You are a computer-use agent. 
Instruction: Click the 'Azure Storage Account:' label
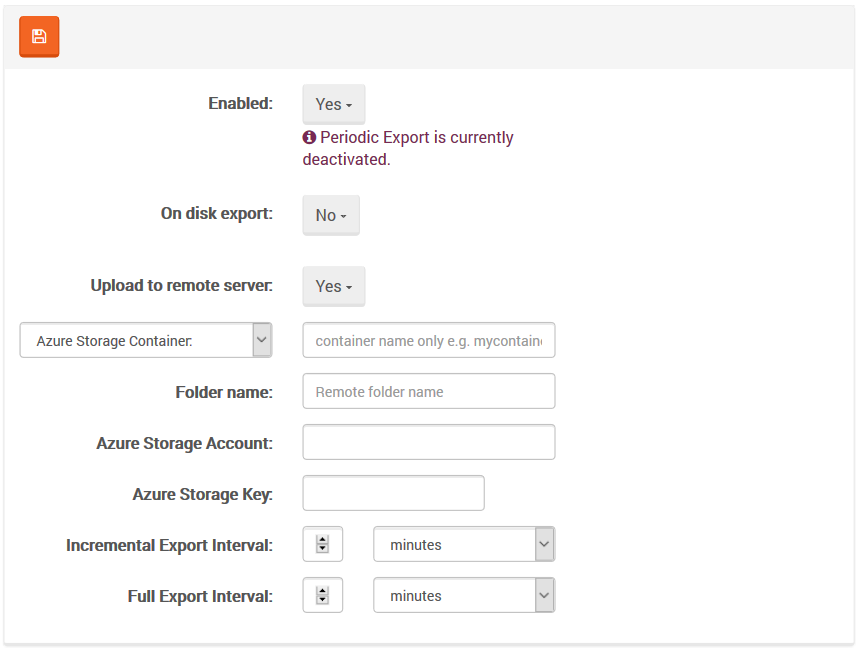click(x=184, y=443)
